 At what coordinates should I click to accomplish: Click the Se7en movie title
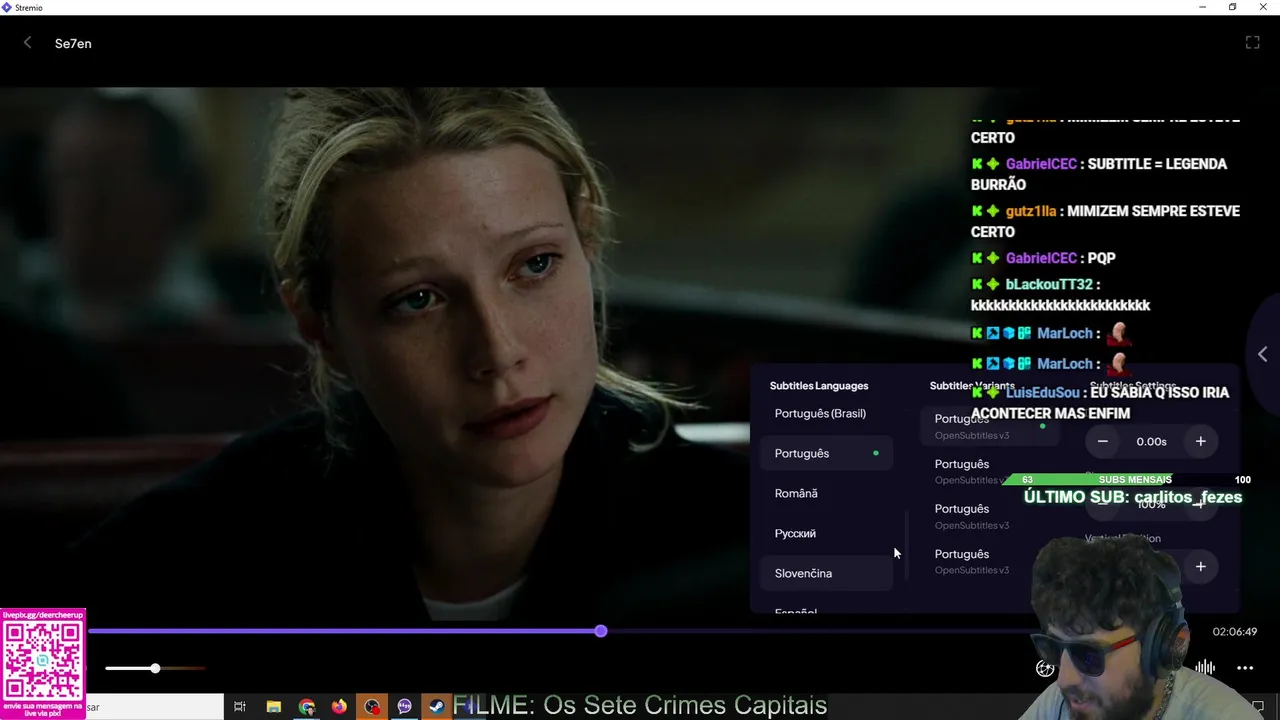click(73, 43)
